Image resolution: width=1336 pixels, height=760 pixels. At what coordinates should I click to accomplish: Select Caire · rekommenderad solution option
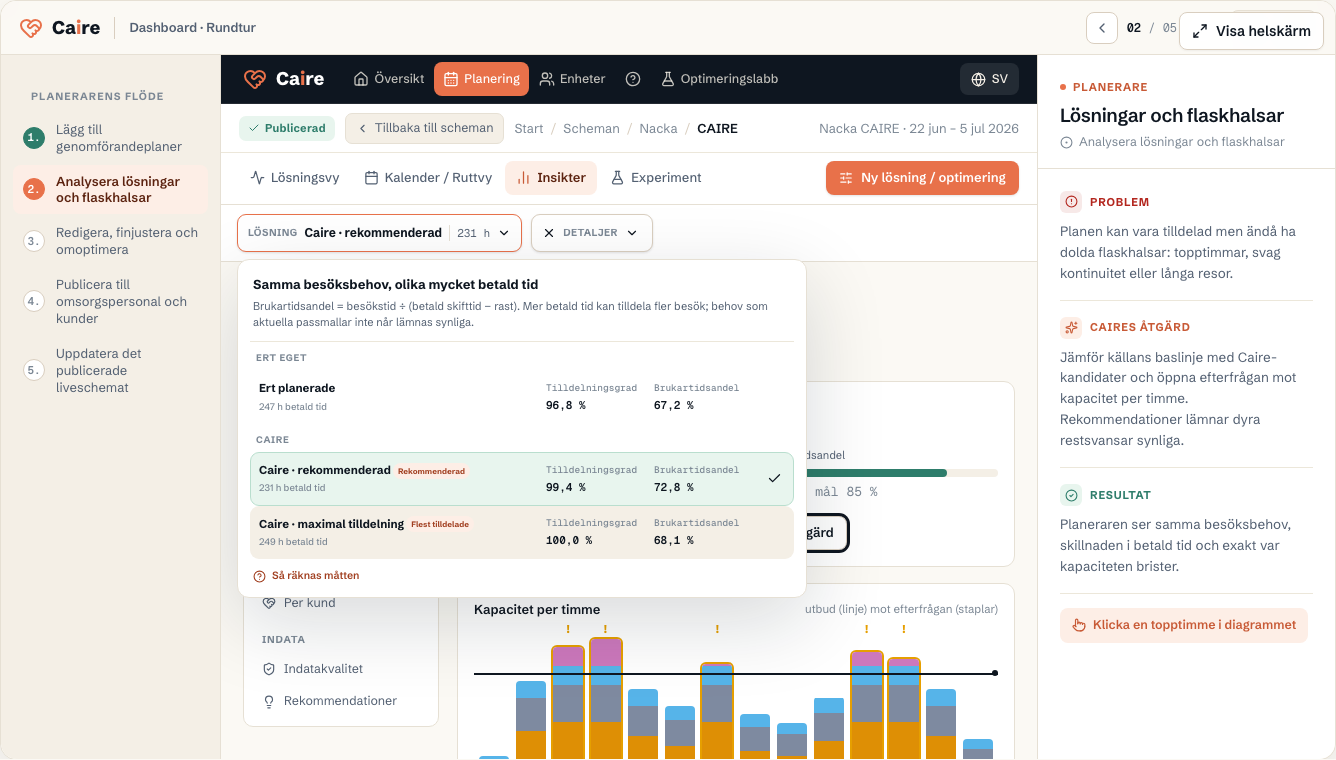(x=522, y=479)
